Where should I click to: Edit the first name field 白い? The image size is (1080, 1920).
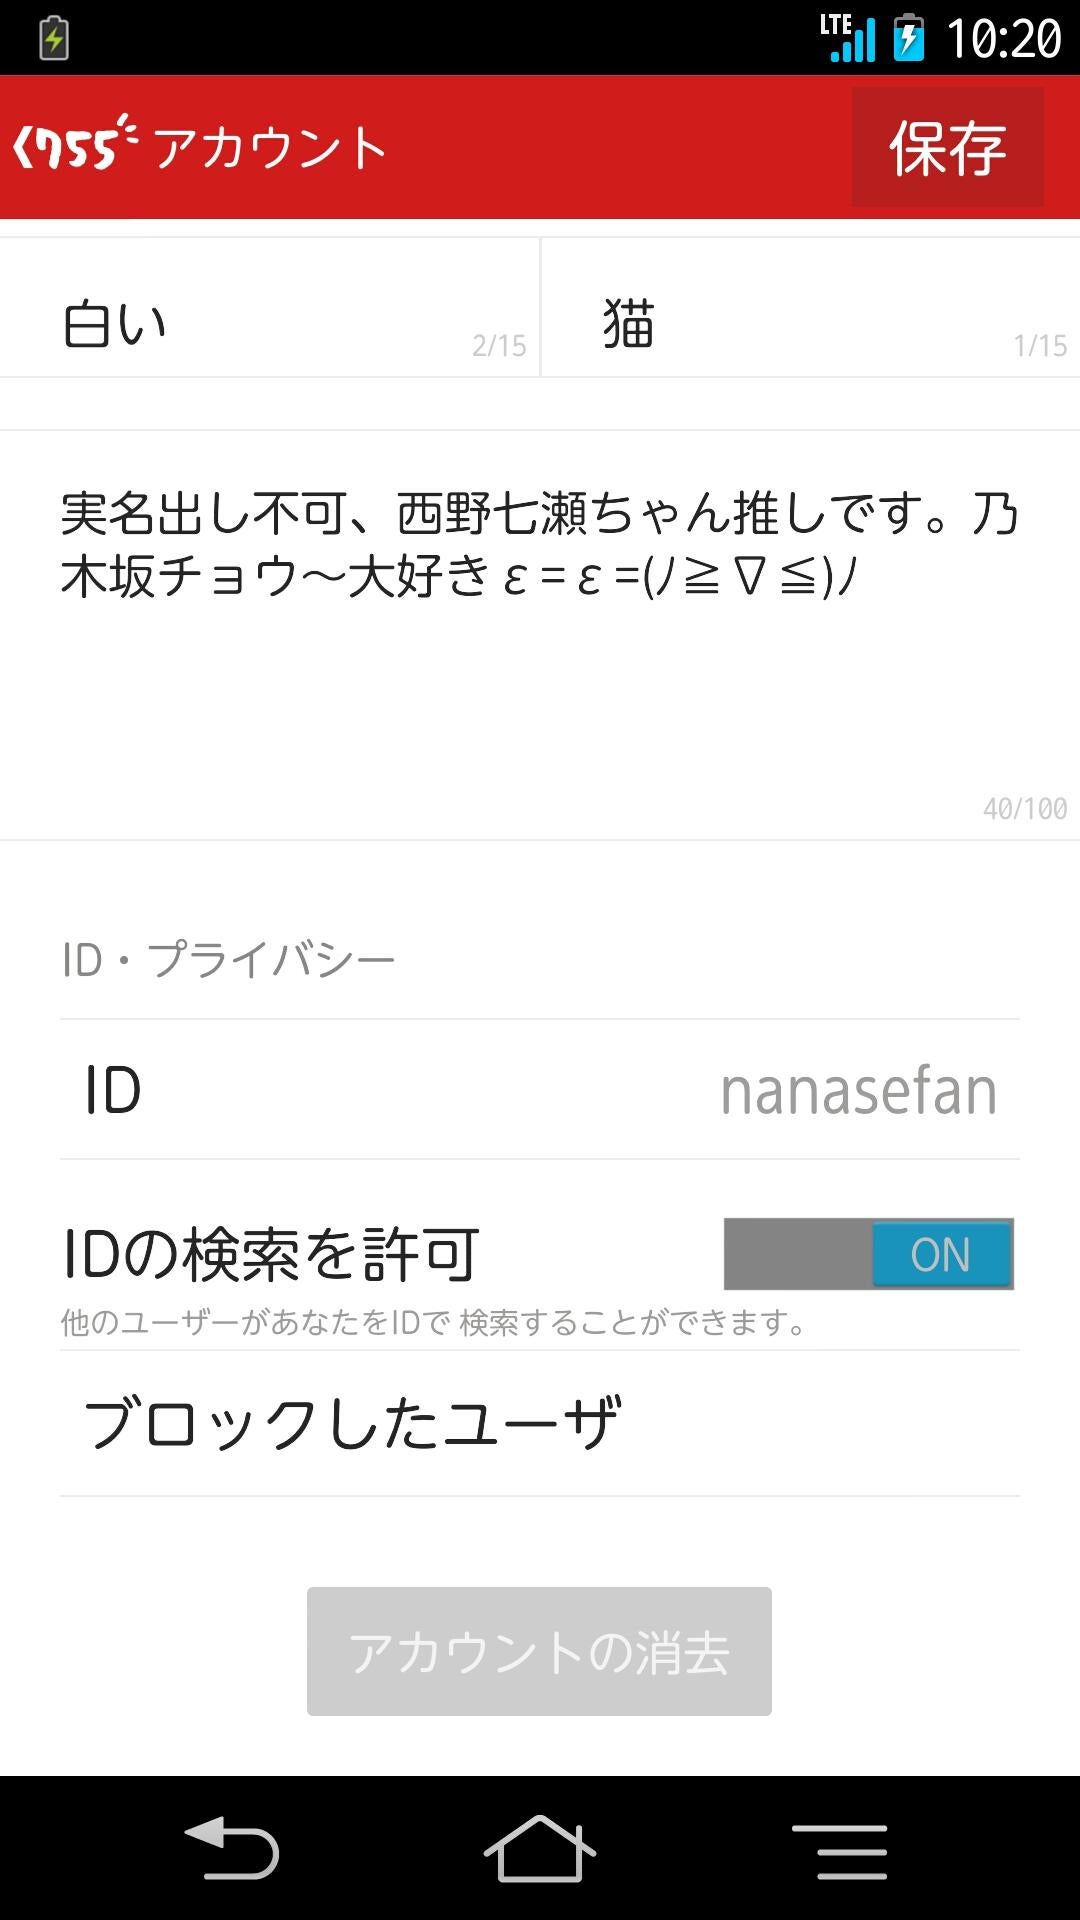click(269, 324)
